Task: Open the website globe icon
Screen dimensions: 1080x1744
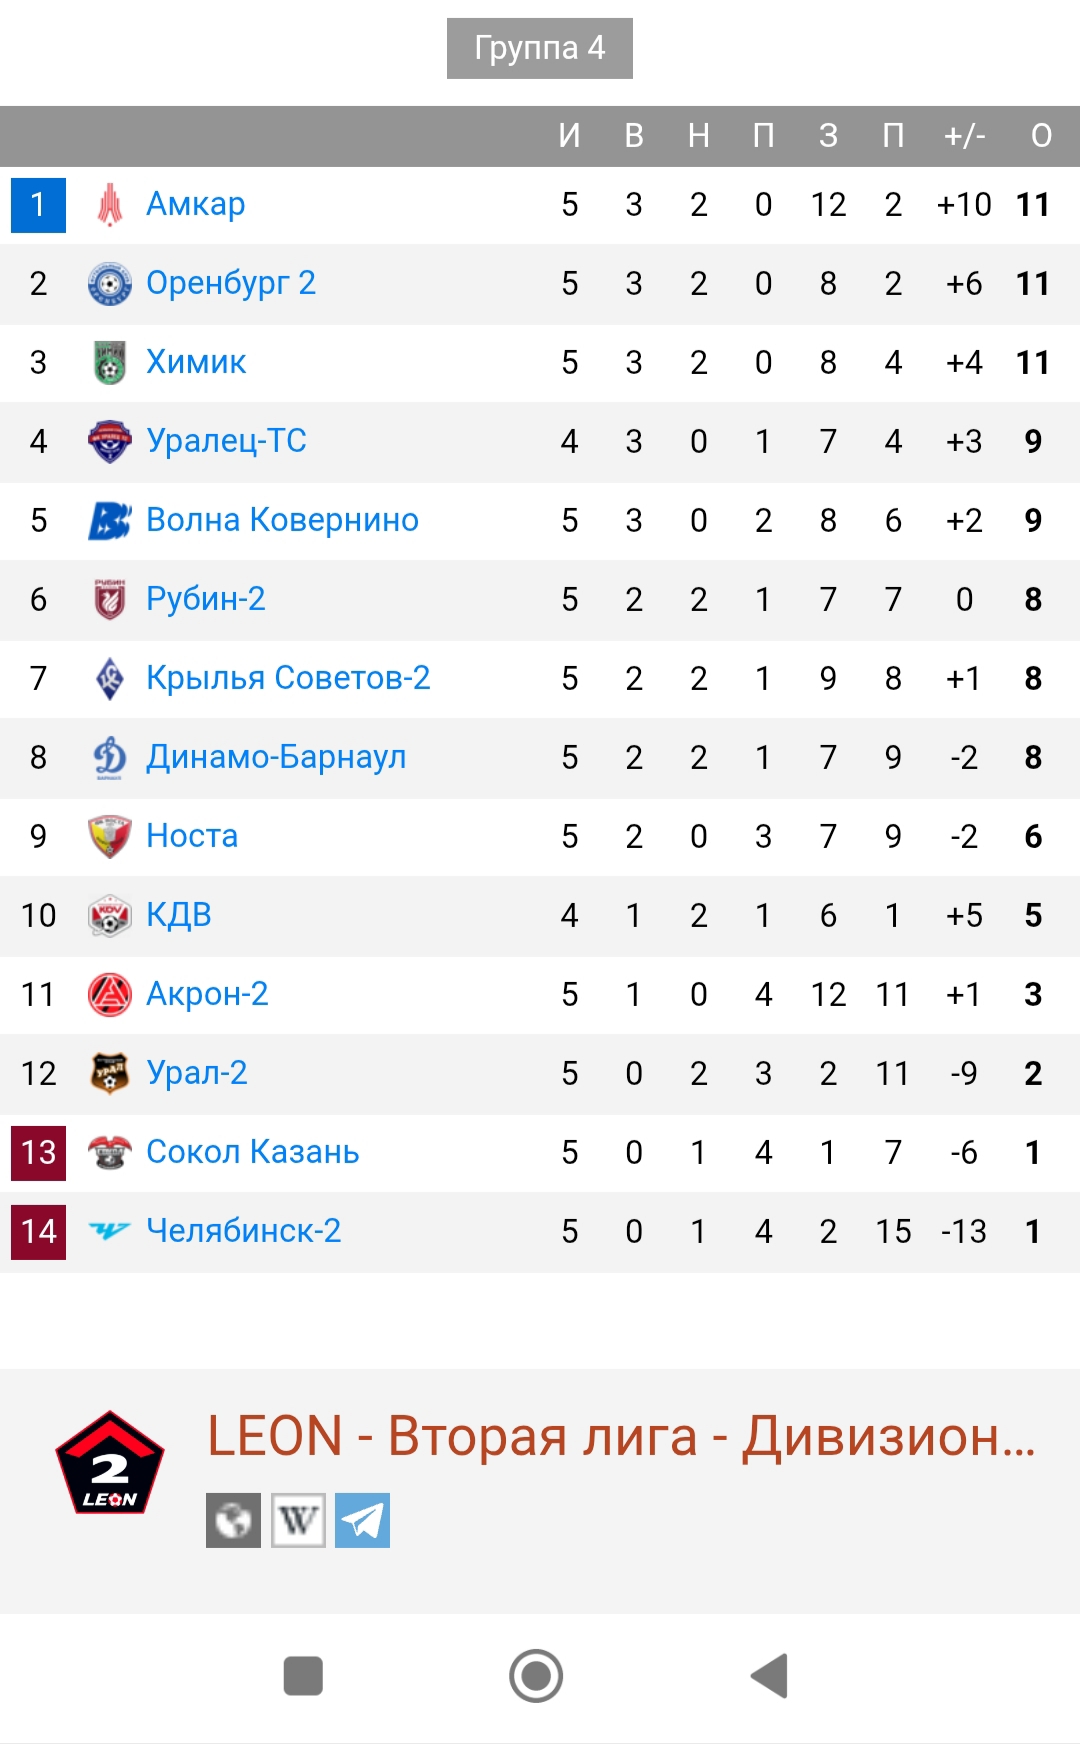Action: 233,1520
